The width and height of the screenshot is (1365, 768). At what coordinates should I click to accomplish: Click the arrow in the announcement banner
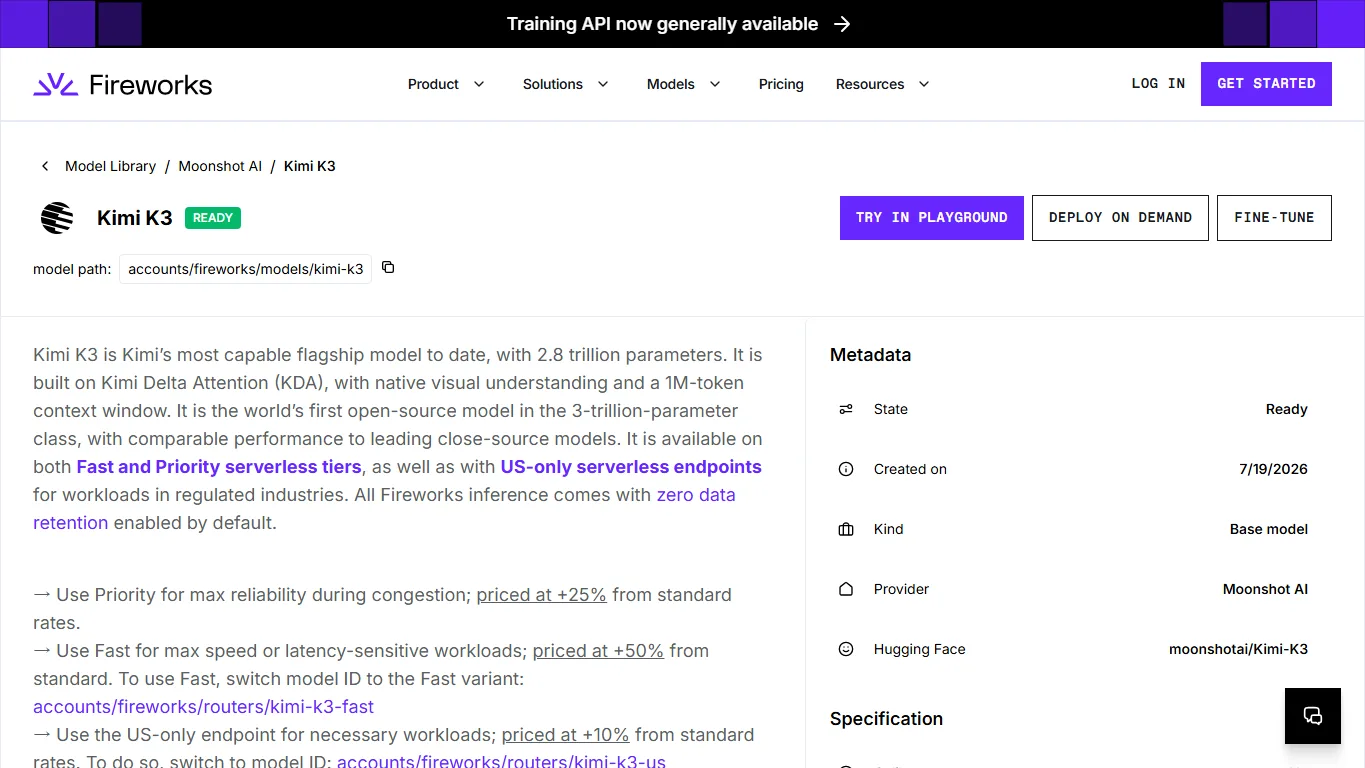(x=842, y=24)
